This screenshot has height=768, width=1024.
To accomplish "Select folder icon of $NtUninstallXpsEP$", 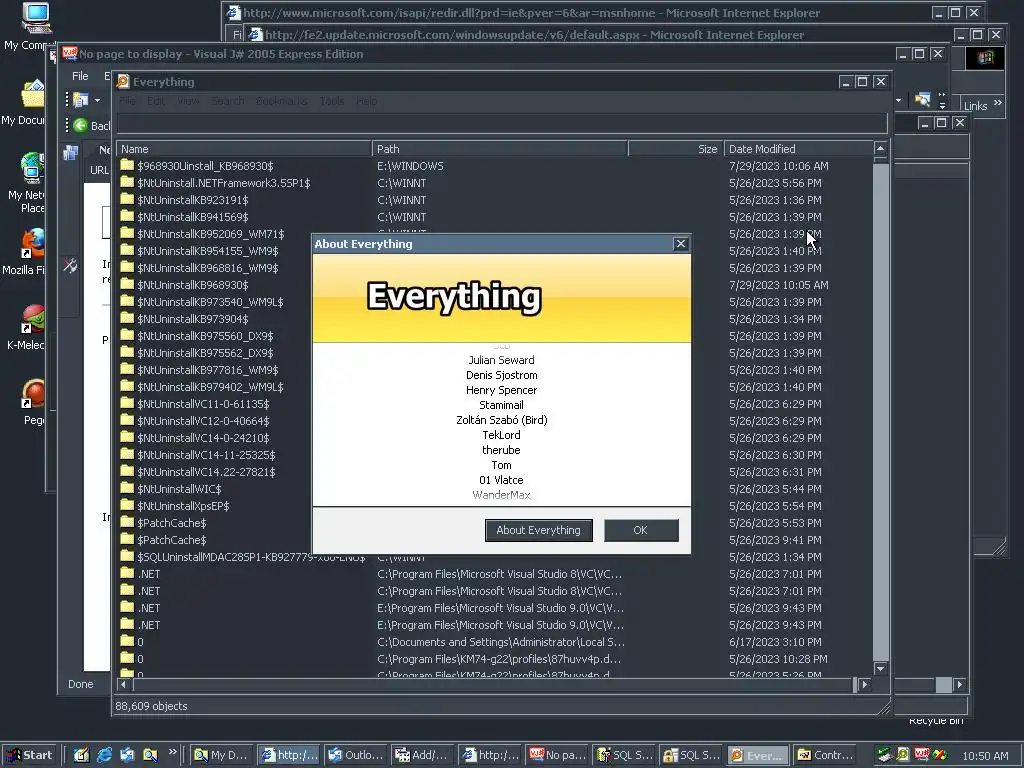I will [127, 505].
